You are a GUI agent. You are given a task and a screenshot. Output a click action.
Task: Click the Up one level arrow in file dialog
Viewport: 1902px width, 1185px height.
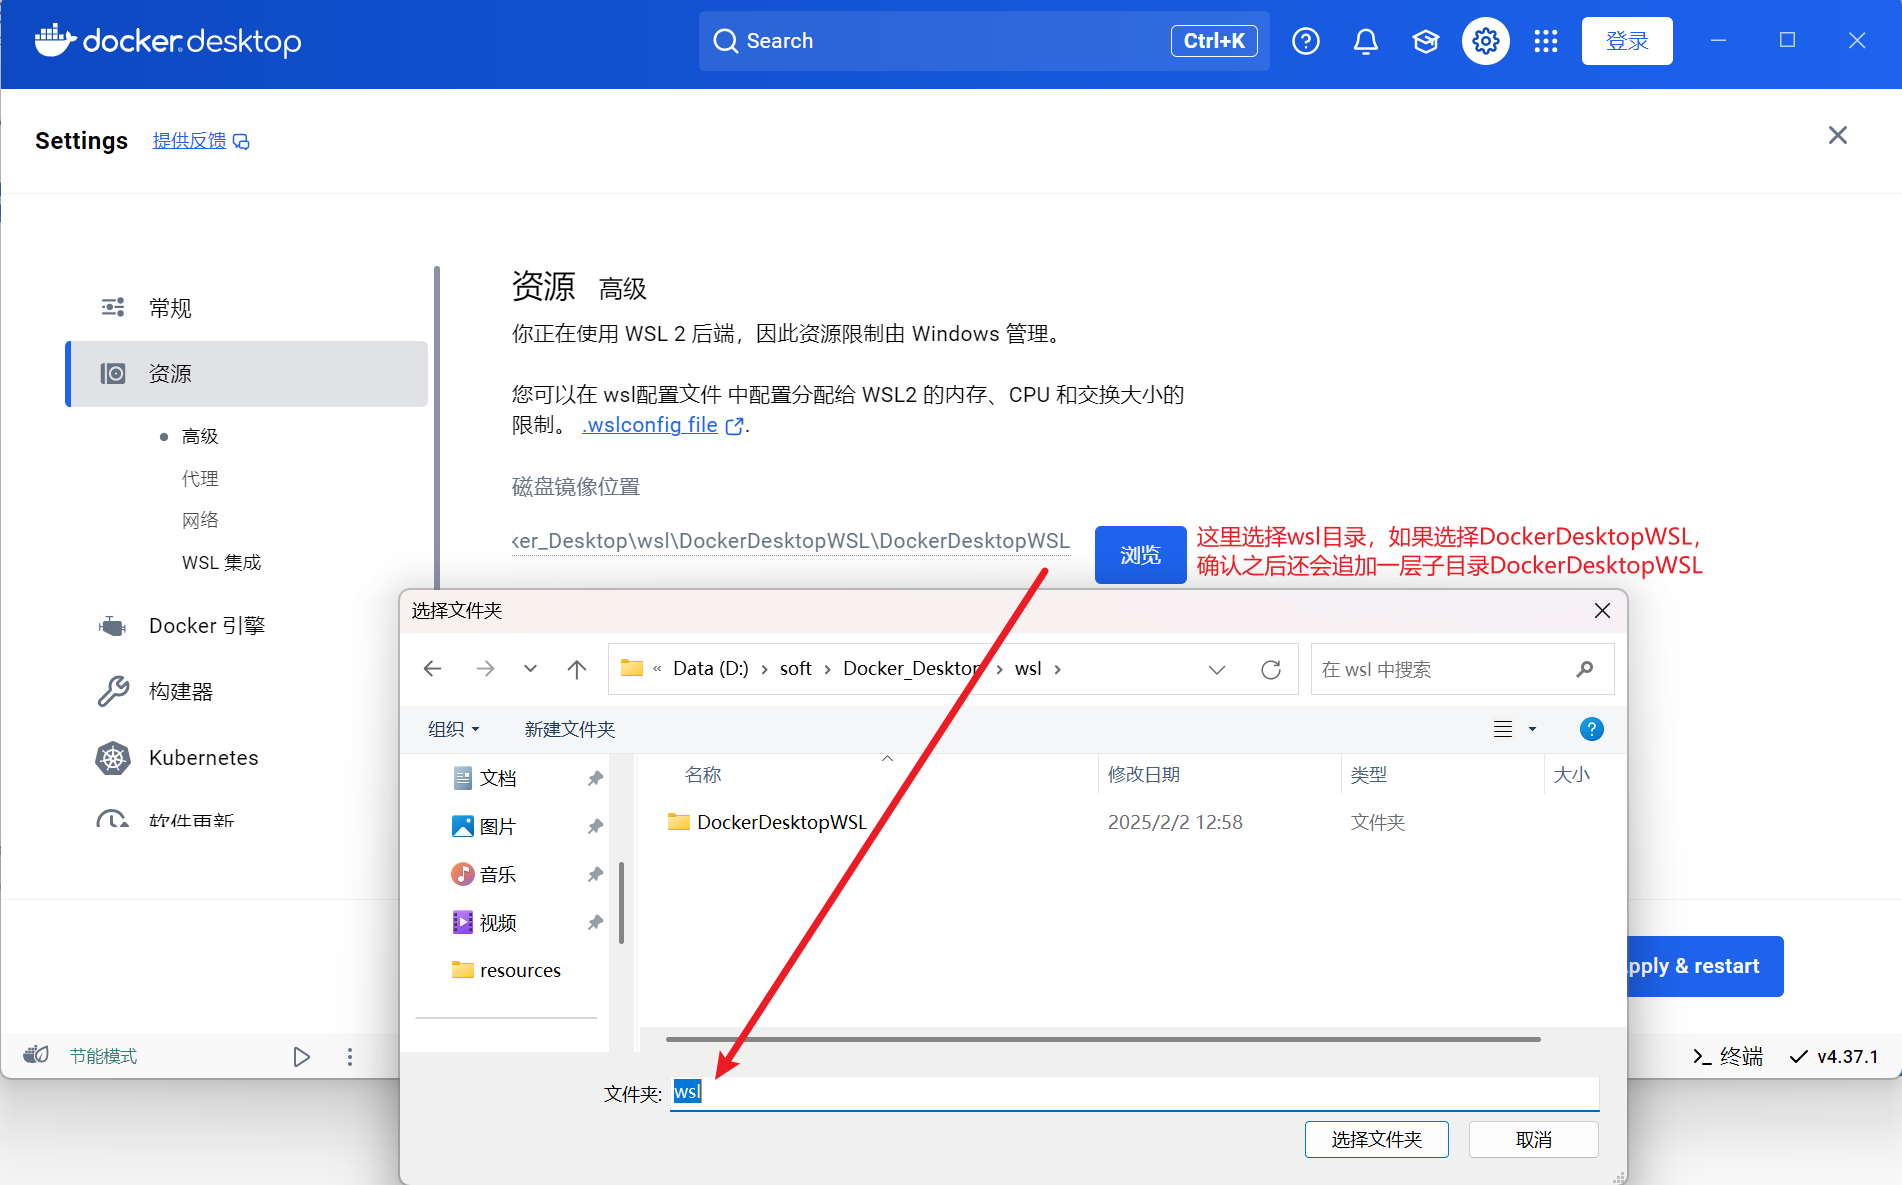pyautogui.click(x=576, y=669)
